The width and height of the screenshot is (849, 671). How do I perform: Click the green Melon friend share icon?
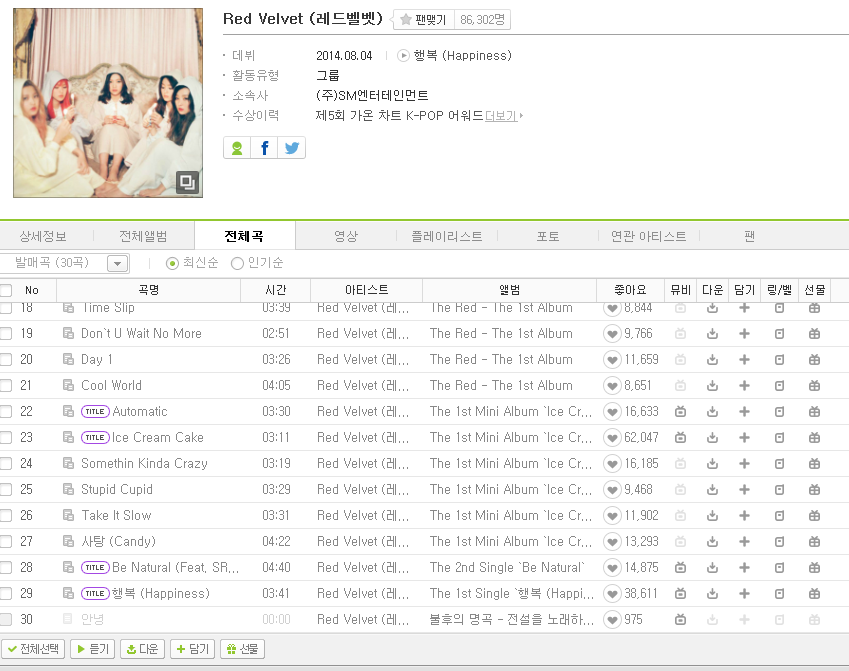pyautogui.click(x=237, y=148)
